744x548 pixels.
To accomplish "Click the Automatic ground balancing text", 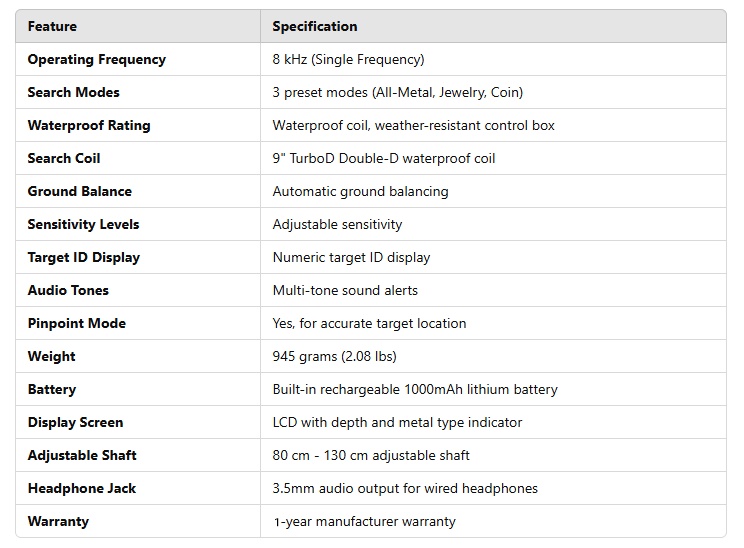I will pos(361,191).
